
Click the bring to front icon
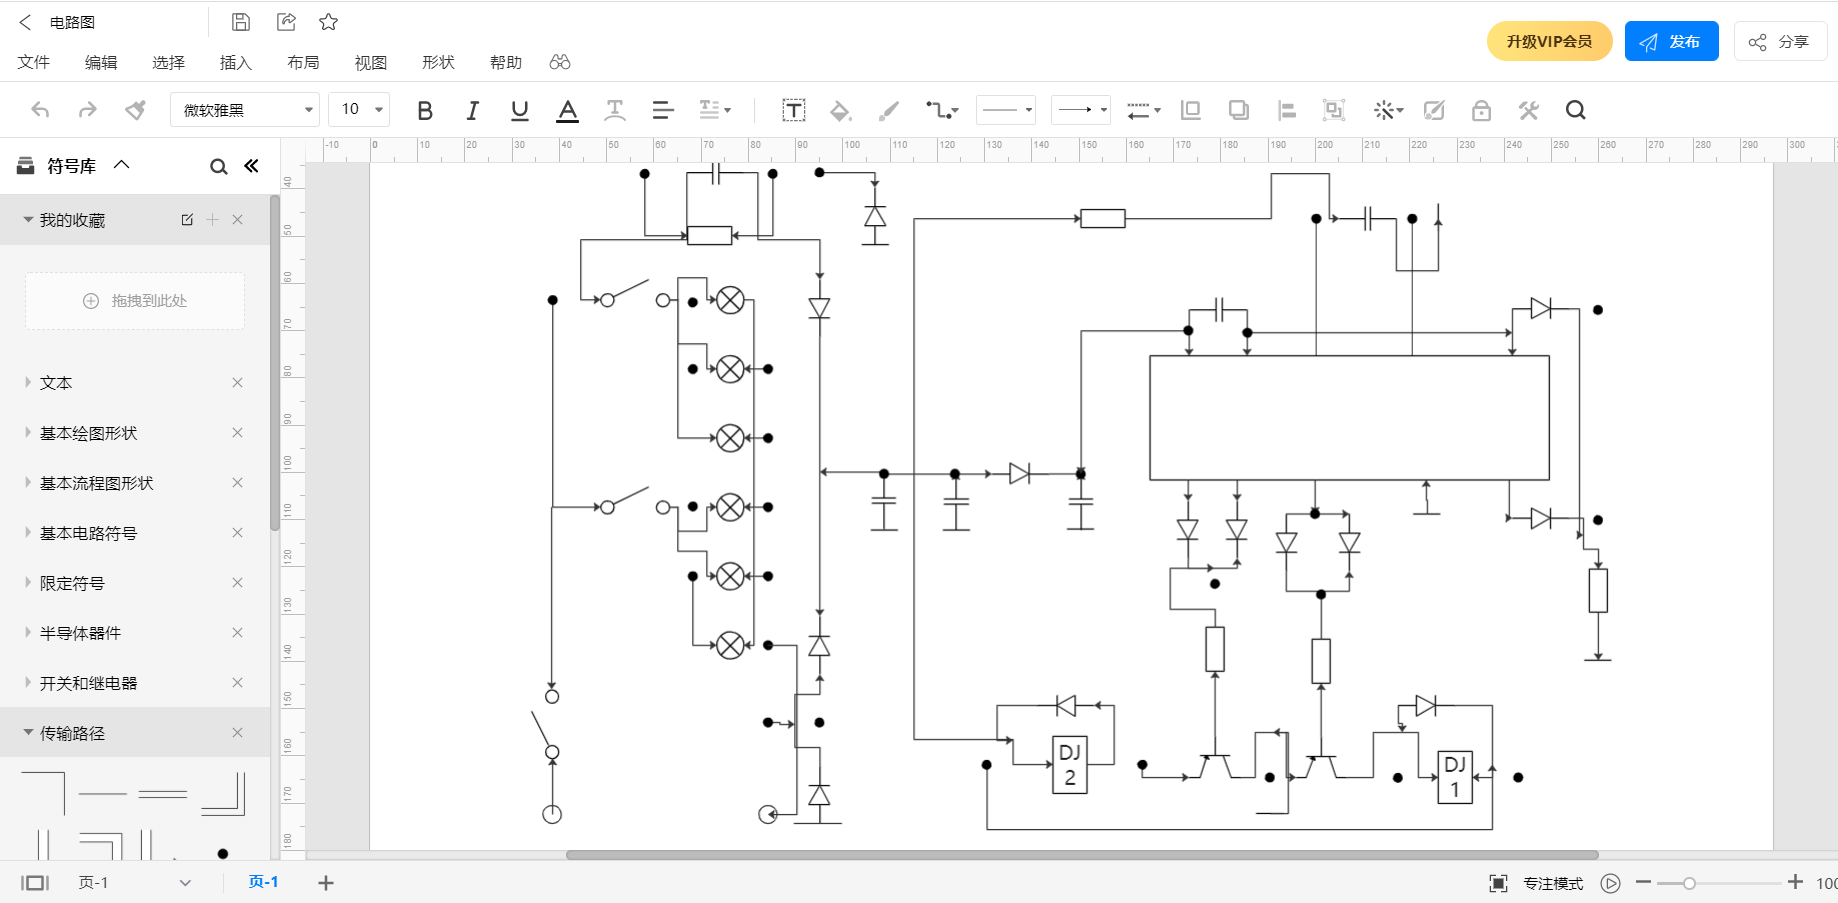click(x=1190, y=110)
